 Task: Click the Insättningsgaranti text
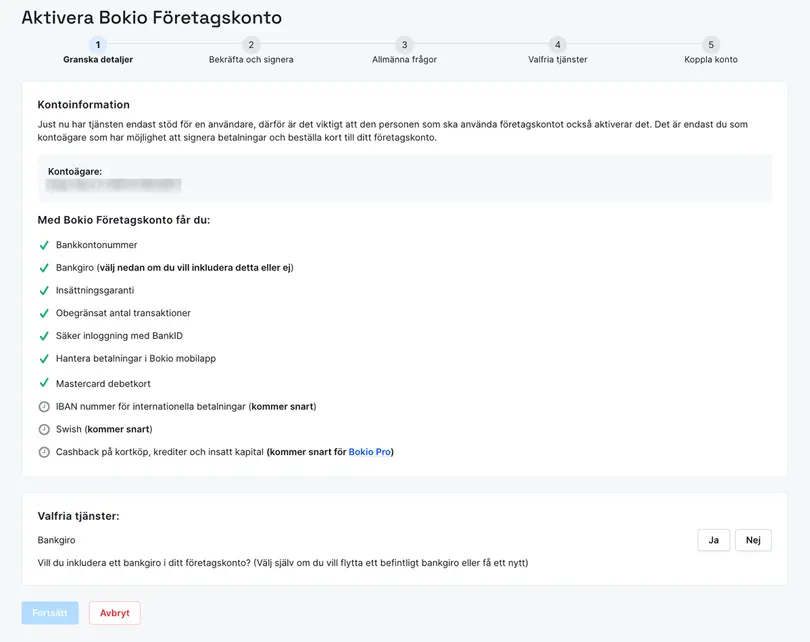95,290
